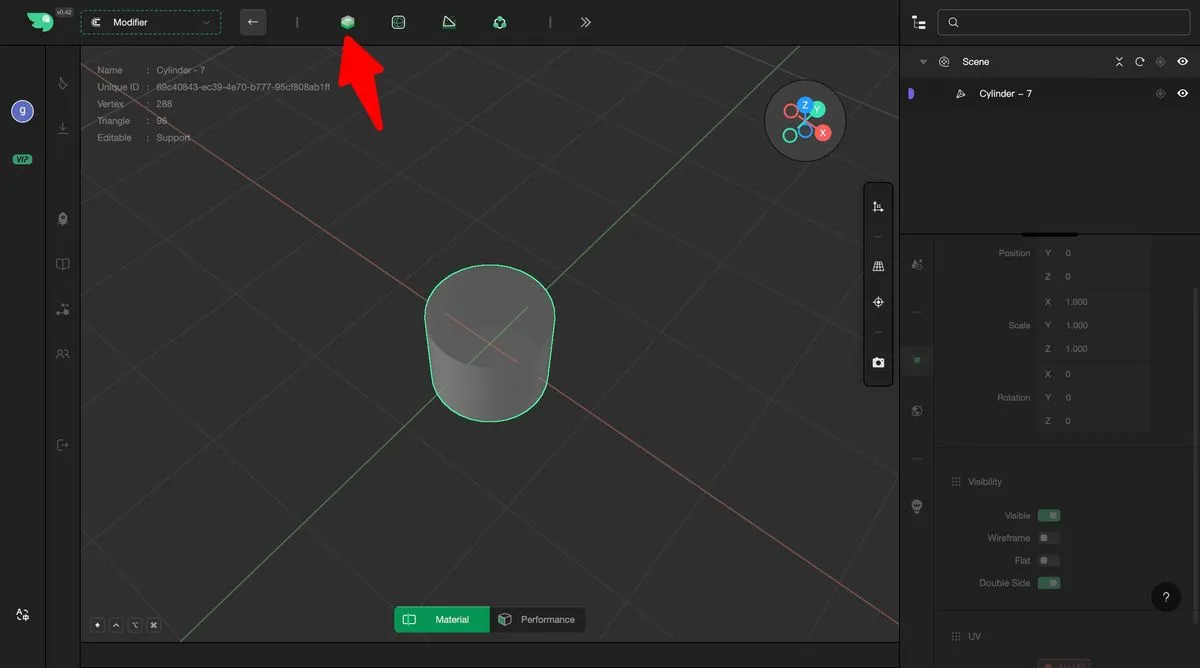
Task: Expand more toolbar tools with double chevron
Action: (x=585, y=22)
